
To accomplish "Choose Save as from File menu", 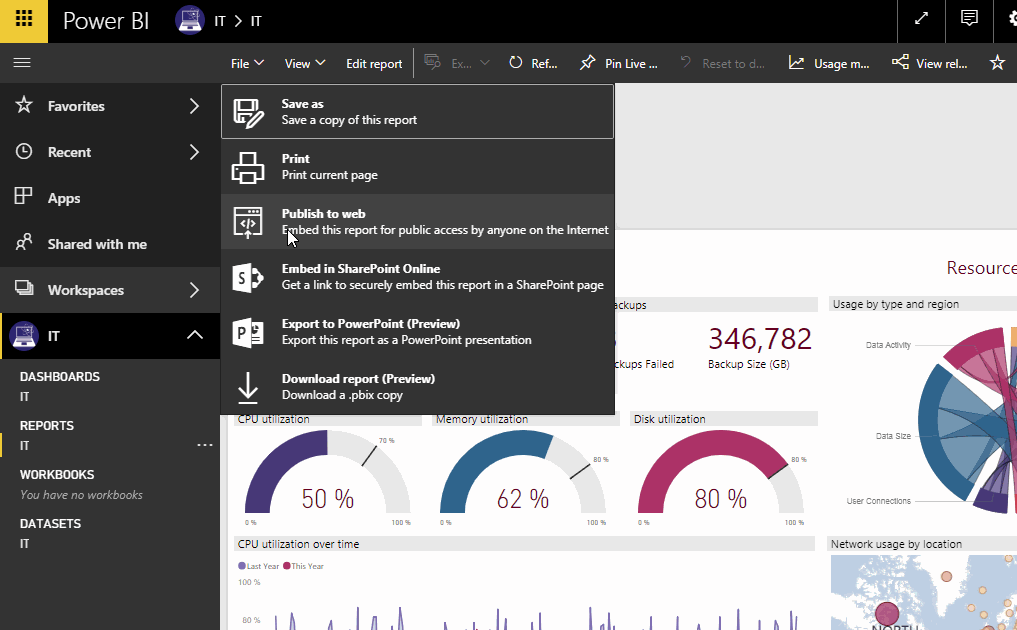I will click(x=417, y=112).
